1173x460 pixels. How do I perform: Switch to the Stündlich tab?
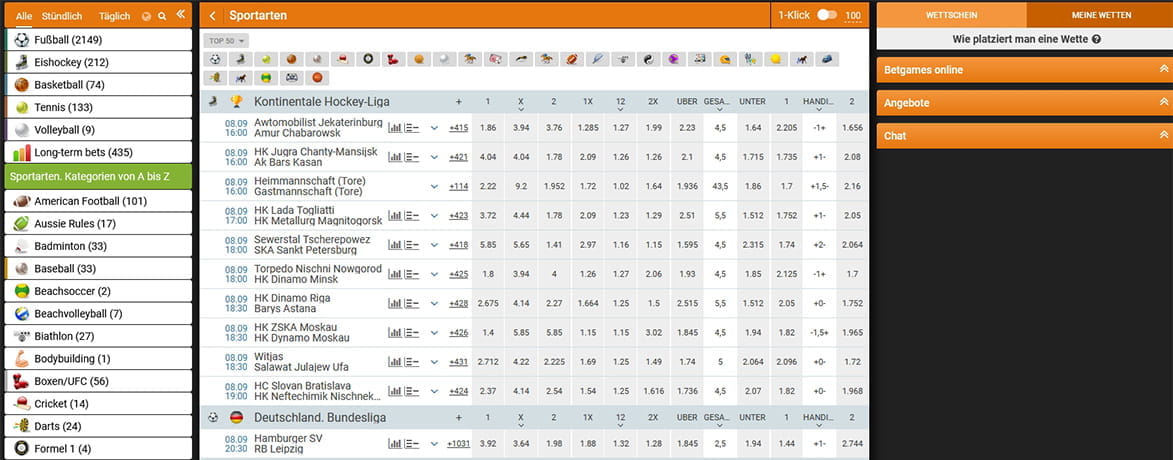tap(62, 16)
